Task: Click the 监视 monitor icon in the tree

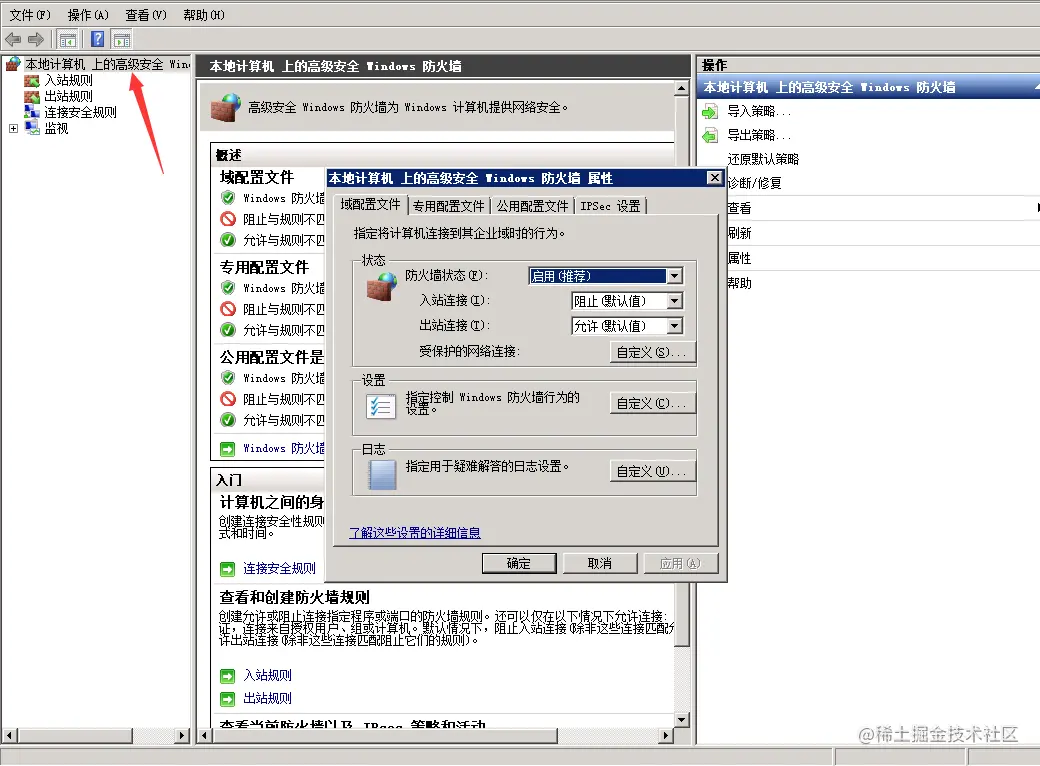Action: point(32,128)
